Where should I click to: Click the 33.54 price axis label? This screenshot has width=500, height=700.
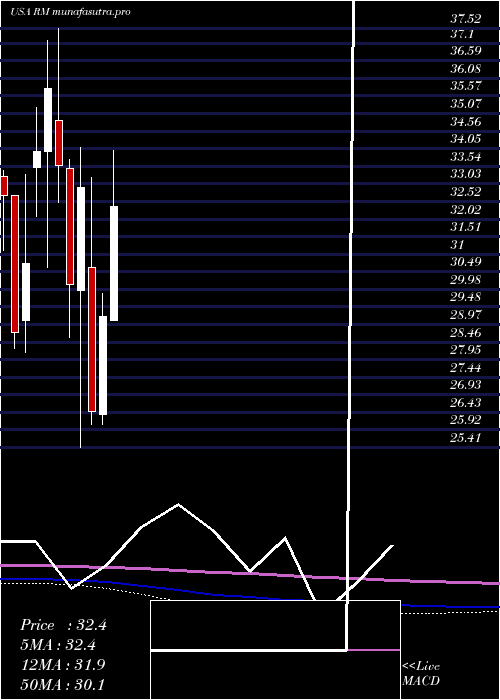466,157
